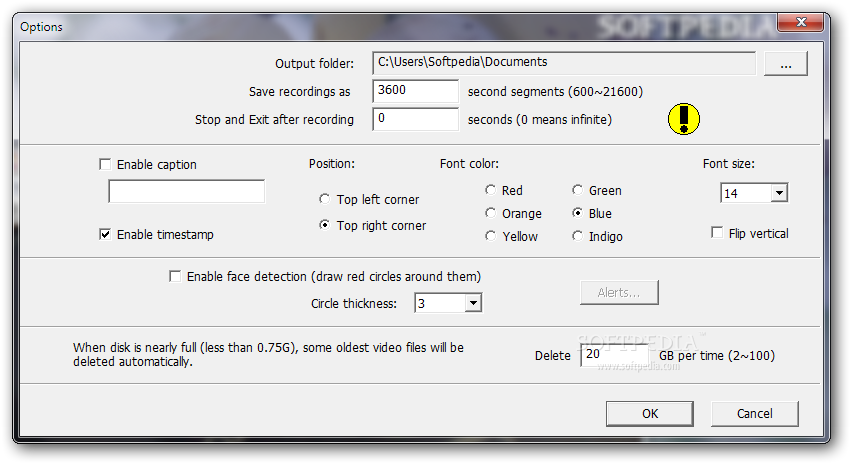Screen dimensions: 851x464
Task: Click the 'GB per time (2~100)' text
Action: click(x=716, y=355)
